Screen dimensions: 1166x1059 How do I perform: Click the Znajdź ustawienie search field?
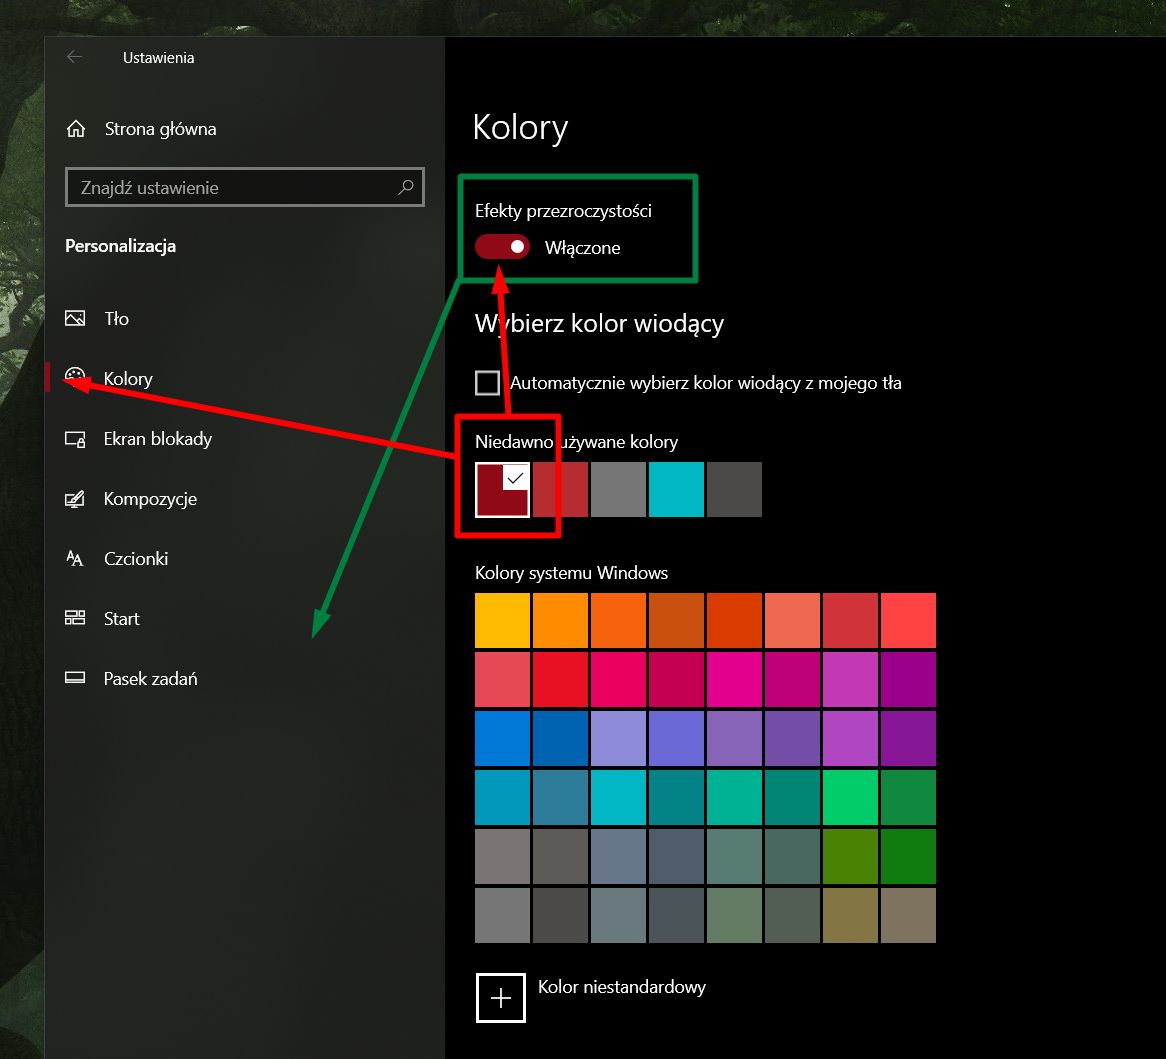[230, 187]
